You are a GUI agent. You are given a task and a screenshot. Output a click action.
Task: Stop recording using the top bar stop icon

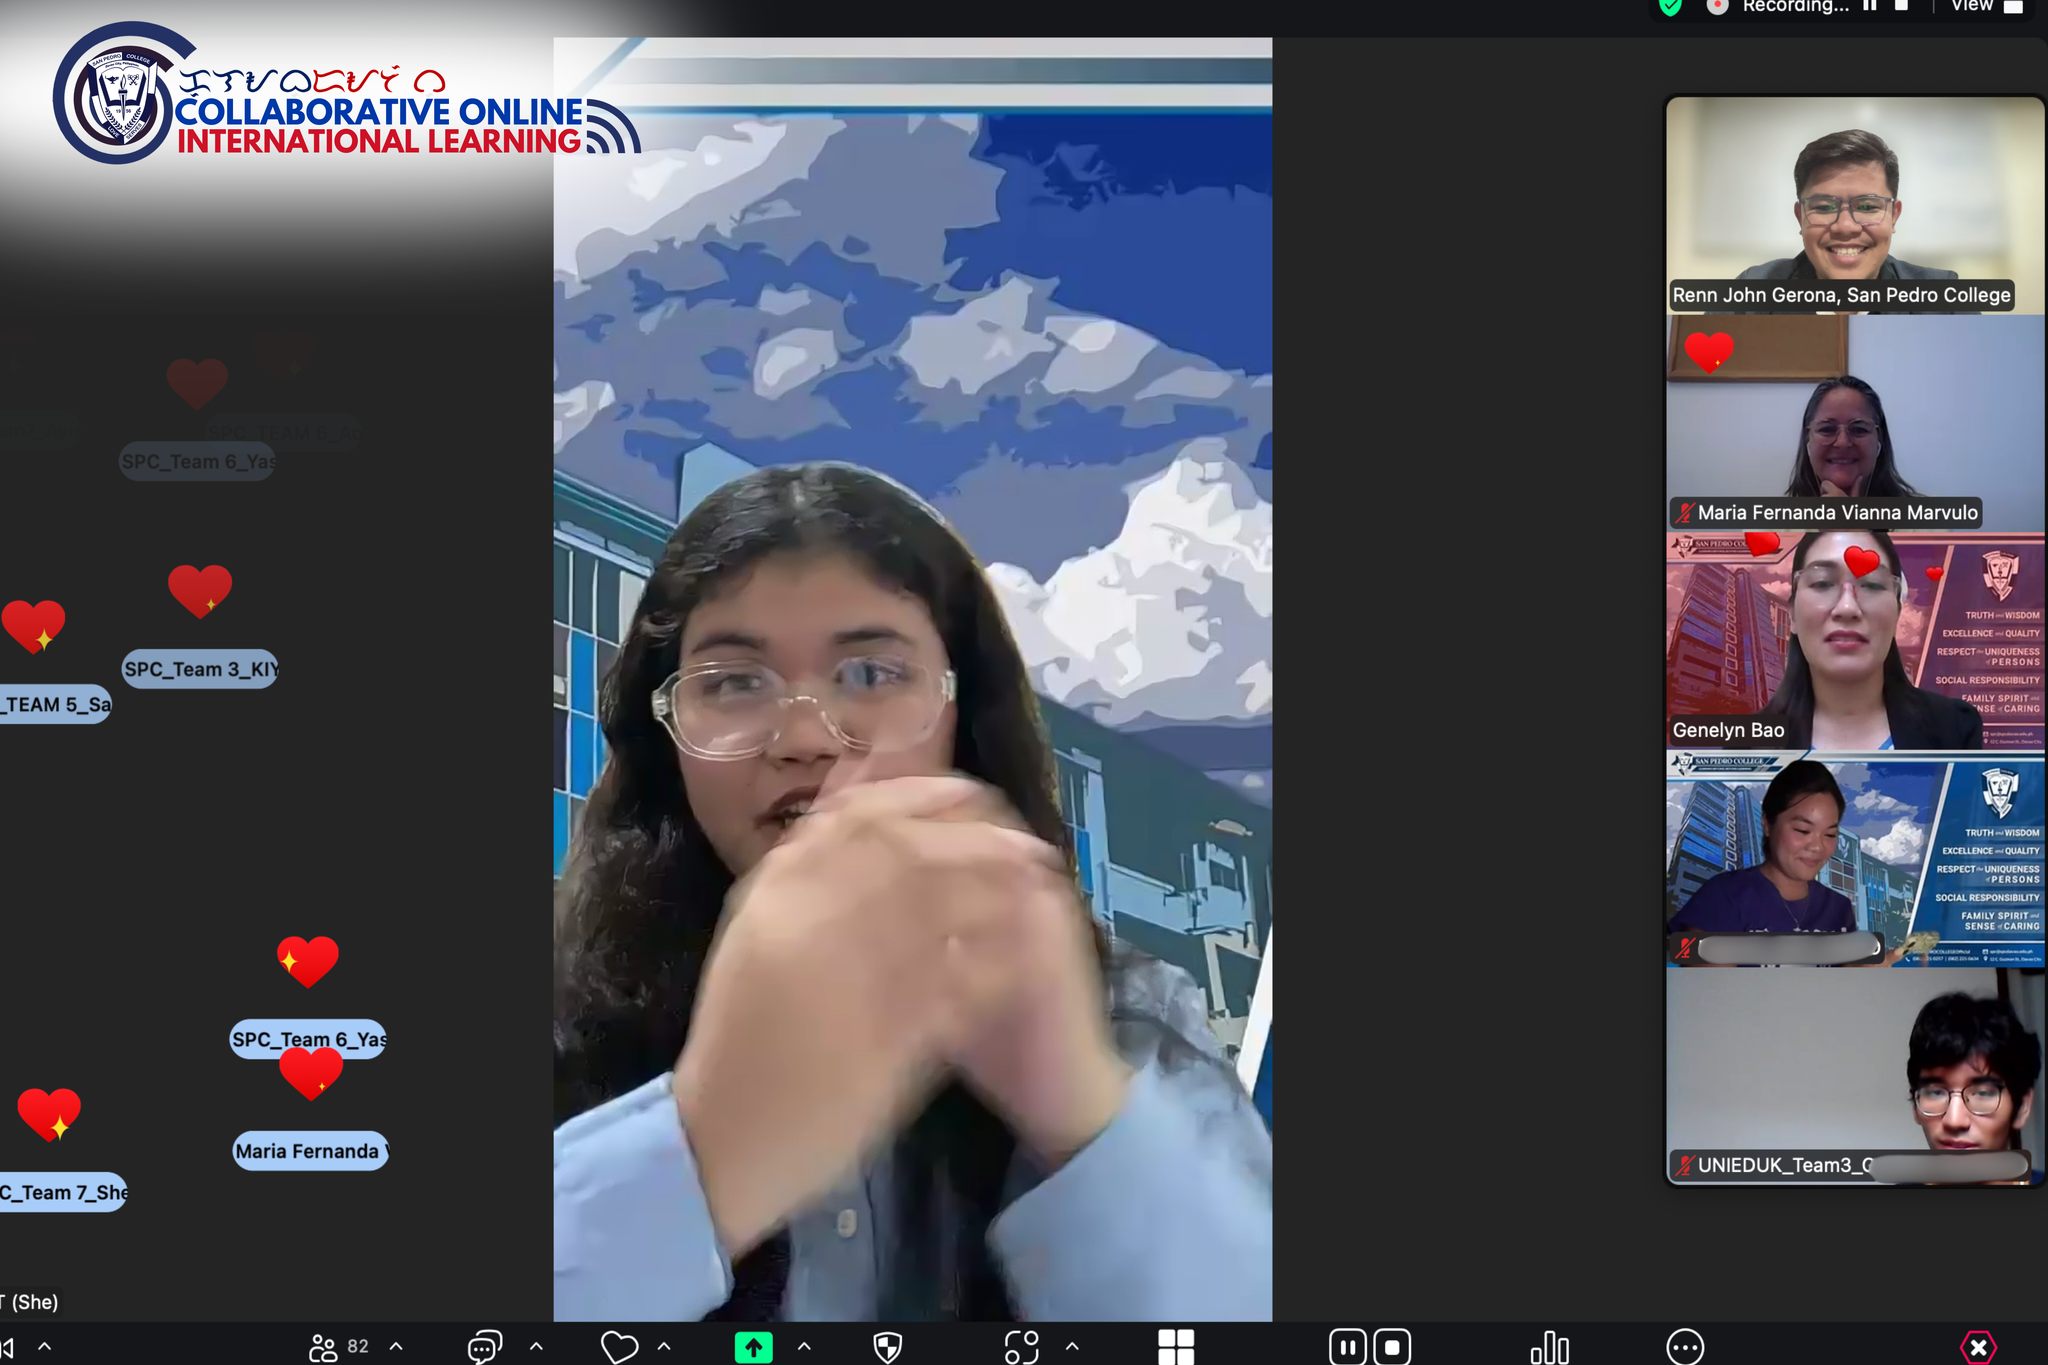click(1902, 5)
